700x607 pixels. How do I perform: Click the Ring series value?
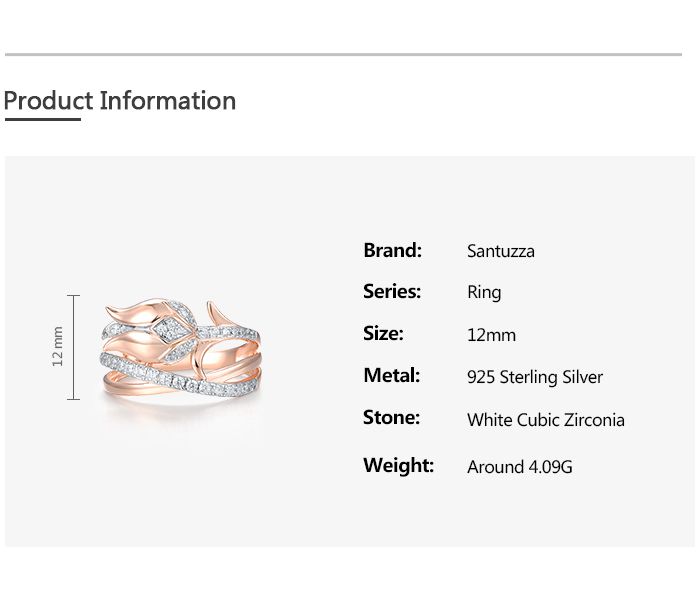[484, 293]
